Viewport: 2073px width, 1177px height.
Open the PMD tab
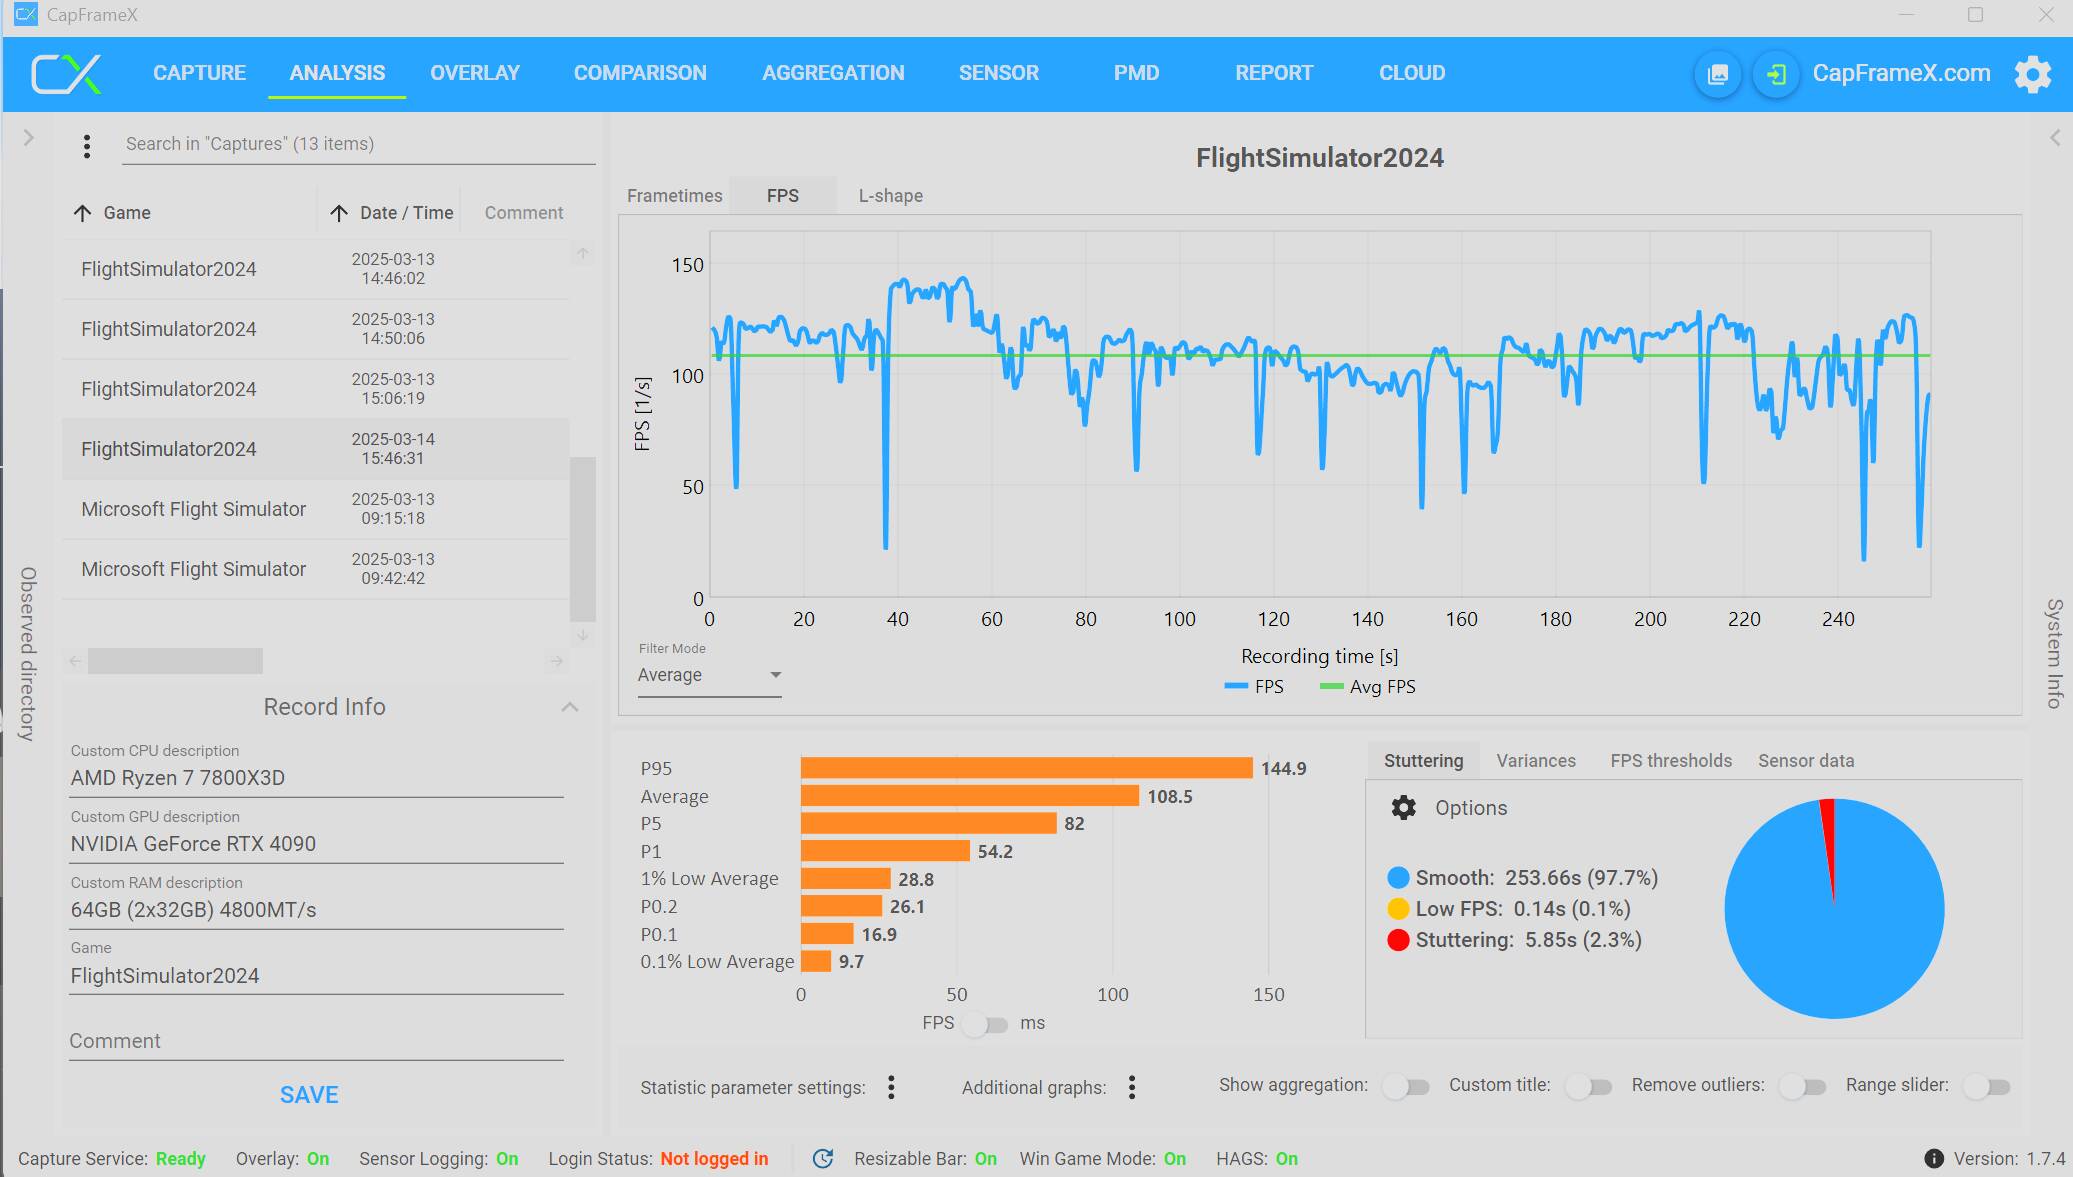pyautogui.click(x=1137, y=73)
